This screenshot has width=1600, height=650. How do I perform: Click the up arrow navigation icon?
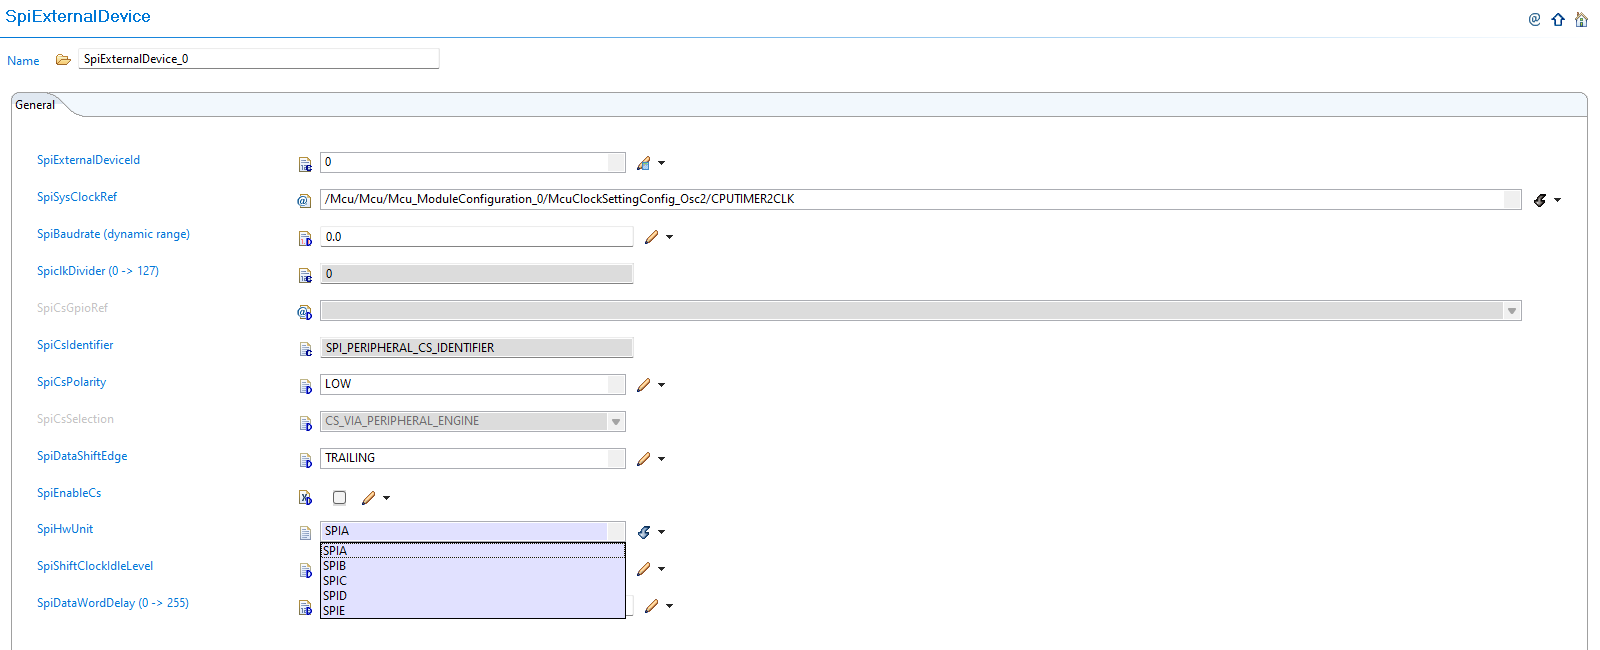click(x=1558, y=19)
